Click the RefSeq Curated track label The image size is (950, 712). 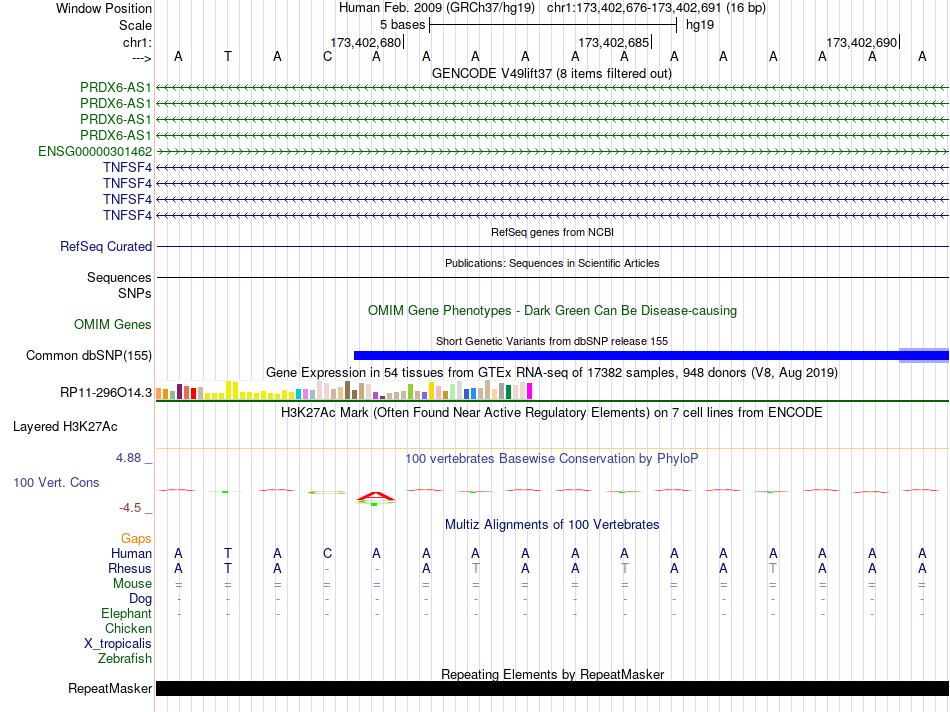pos(106,247)
